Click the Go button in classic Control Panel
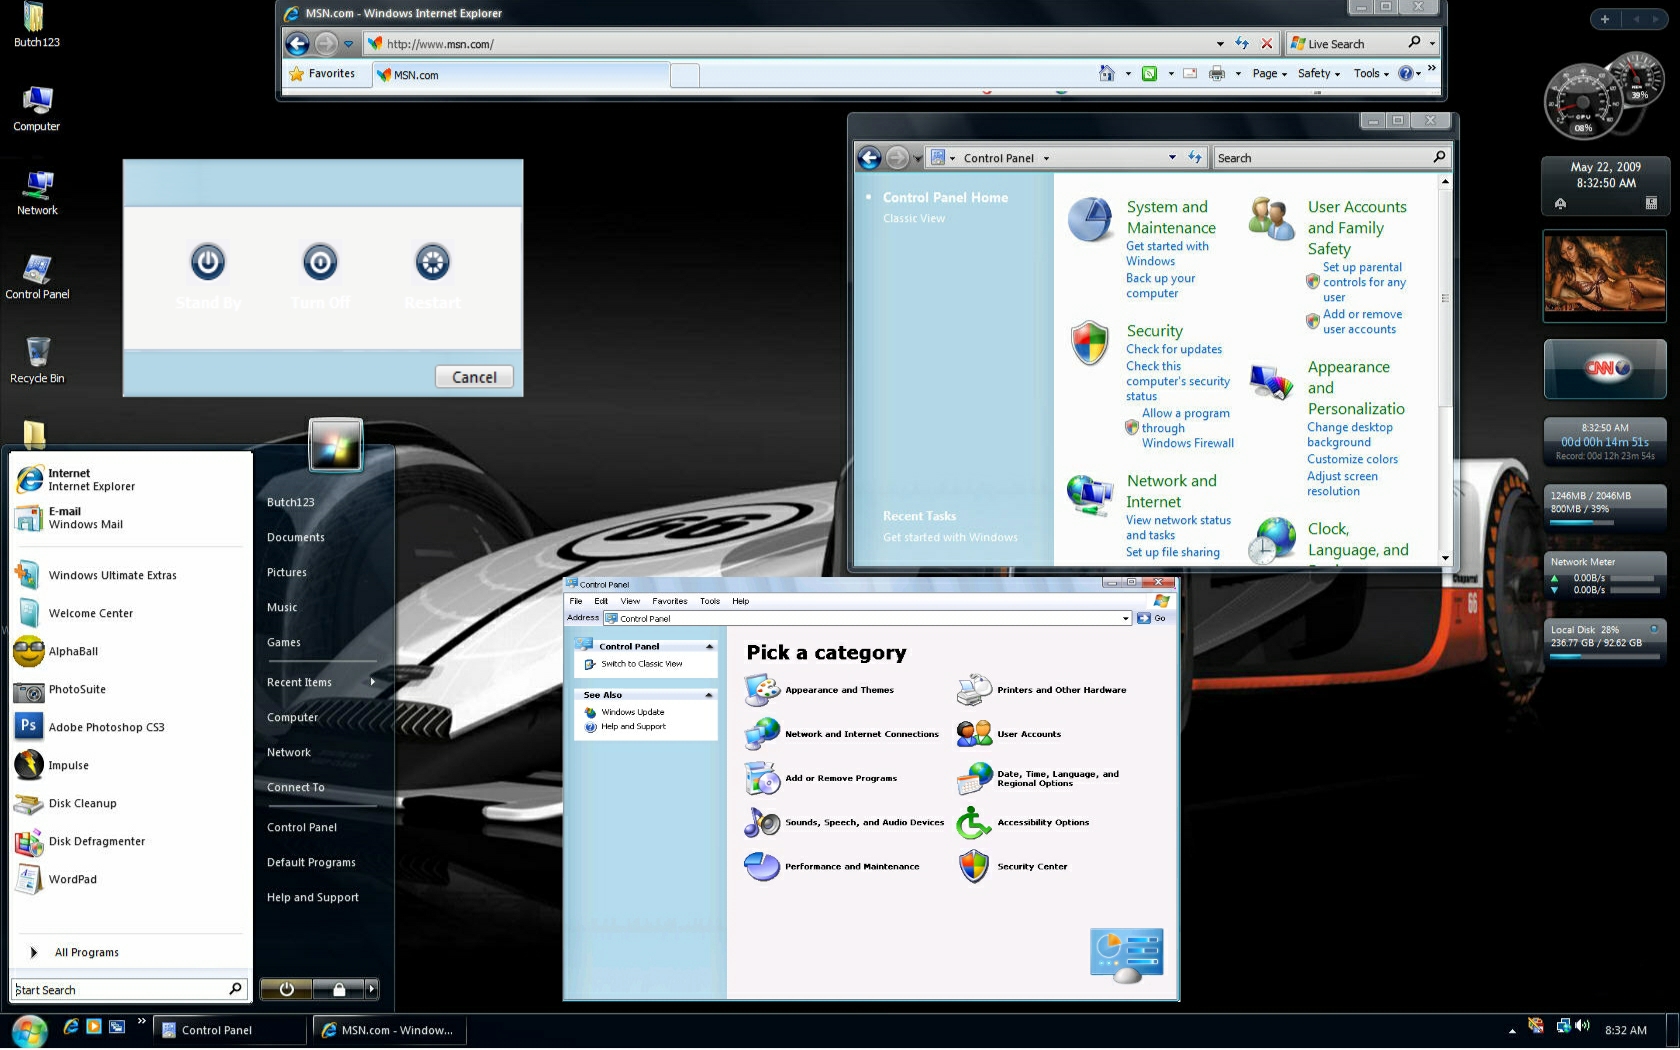Viewport: 1680px width, 1050px height. (1152, 618)
